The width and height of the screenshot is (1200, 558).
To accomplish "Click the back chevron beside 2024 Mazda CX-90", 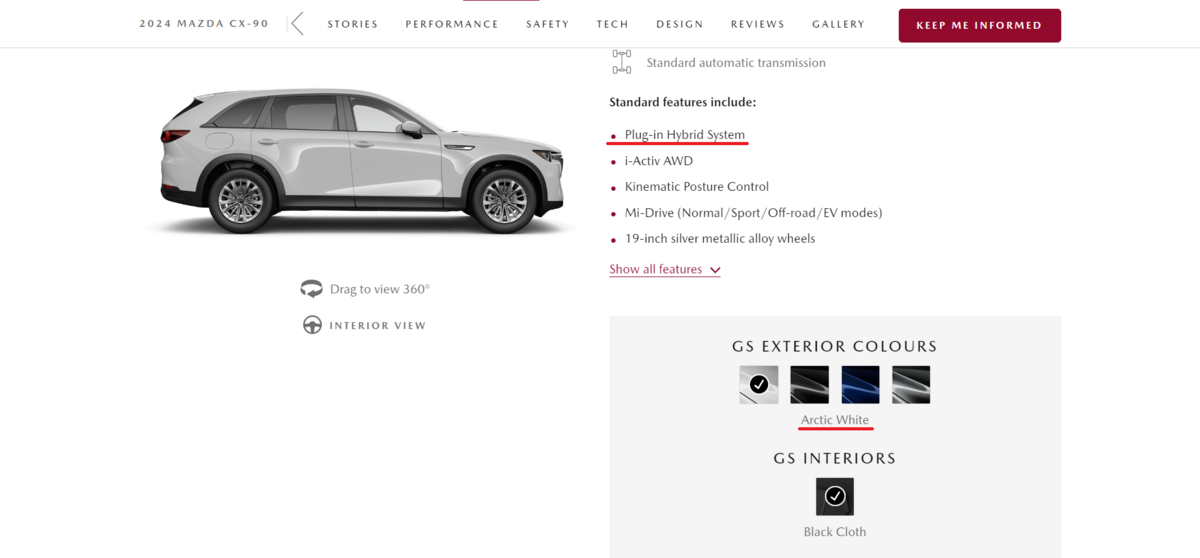I will click(297, 24).
